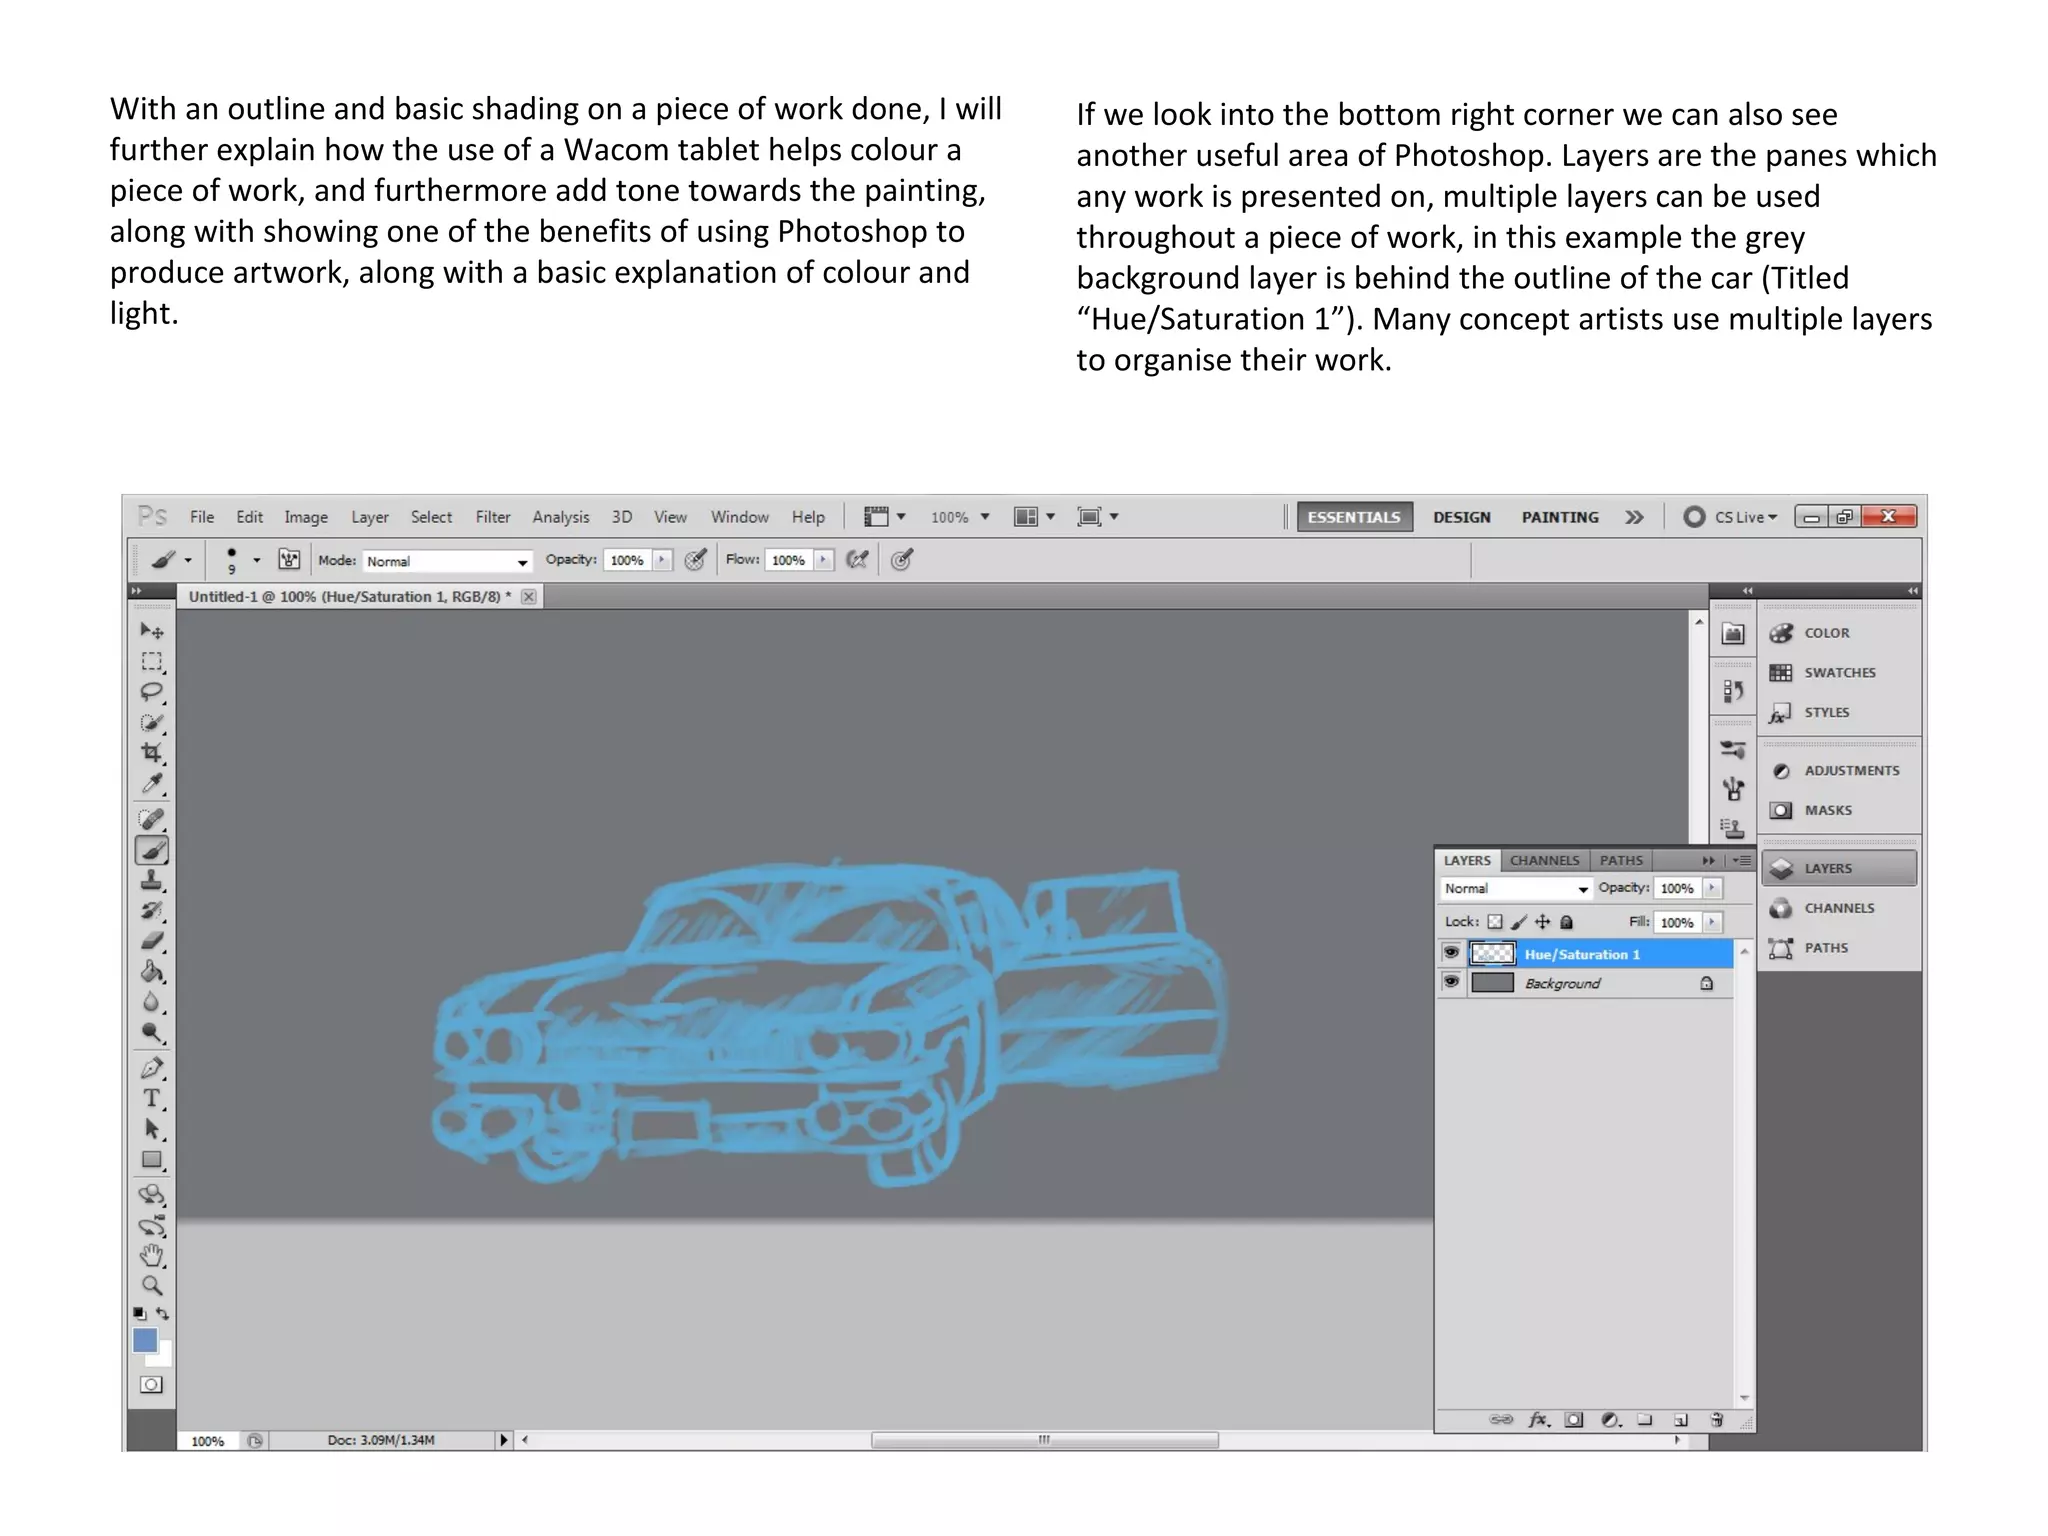Open the Adjustments panel

pyautogui.click(x=1838, y=770)
